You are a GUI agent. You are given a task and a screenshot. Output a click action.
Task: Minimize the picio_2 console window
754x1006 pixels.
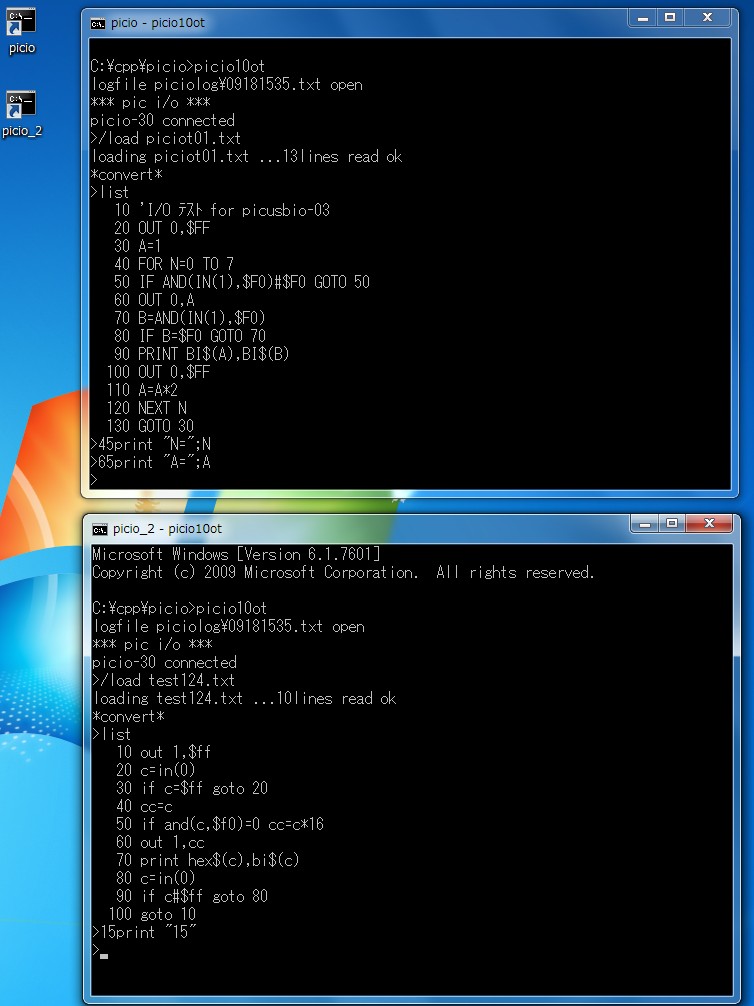coord(645,524)
